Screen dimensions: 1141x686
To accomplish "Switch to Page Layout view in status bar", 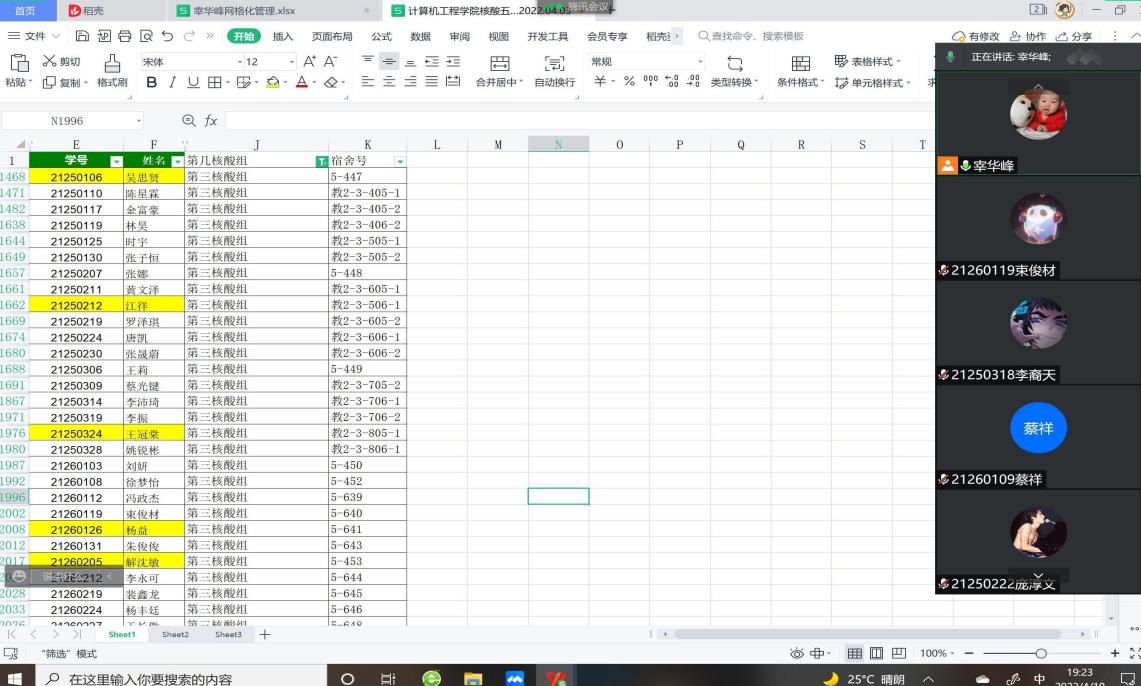I will coord(876,653).
